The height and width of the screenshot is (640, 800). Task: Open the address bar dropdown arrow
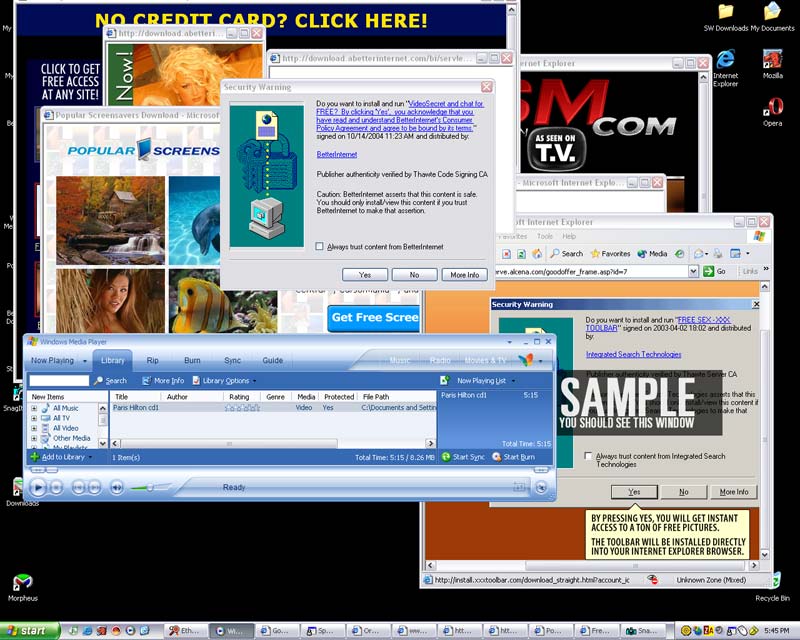pos(693,271)
